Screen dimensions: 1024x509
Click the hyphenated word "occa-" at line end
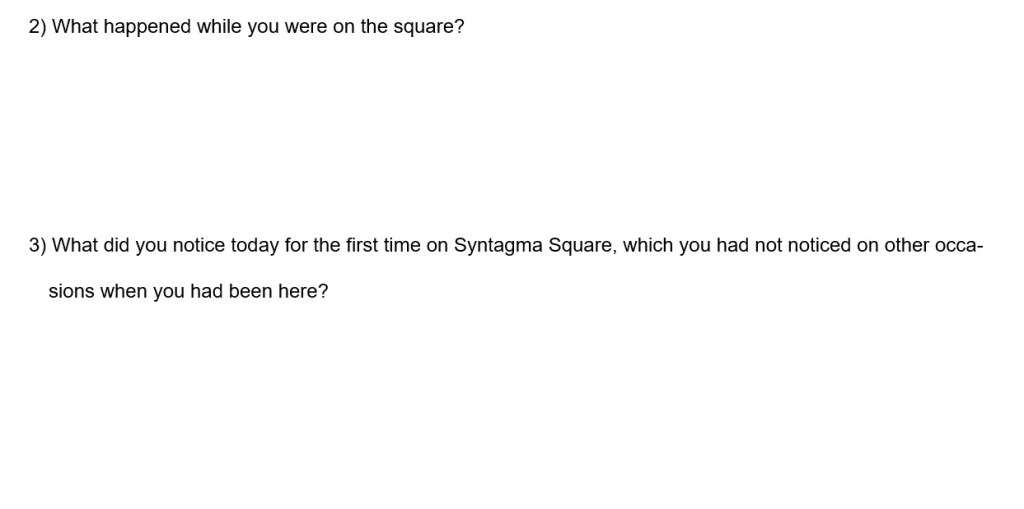click(960, 245)
